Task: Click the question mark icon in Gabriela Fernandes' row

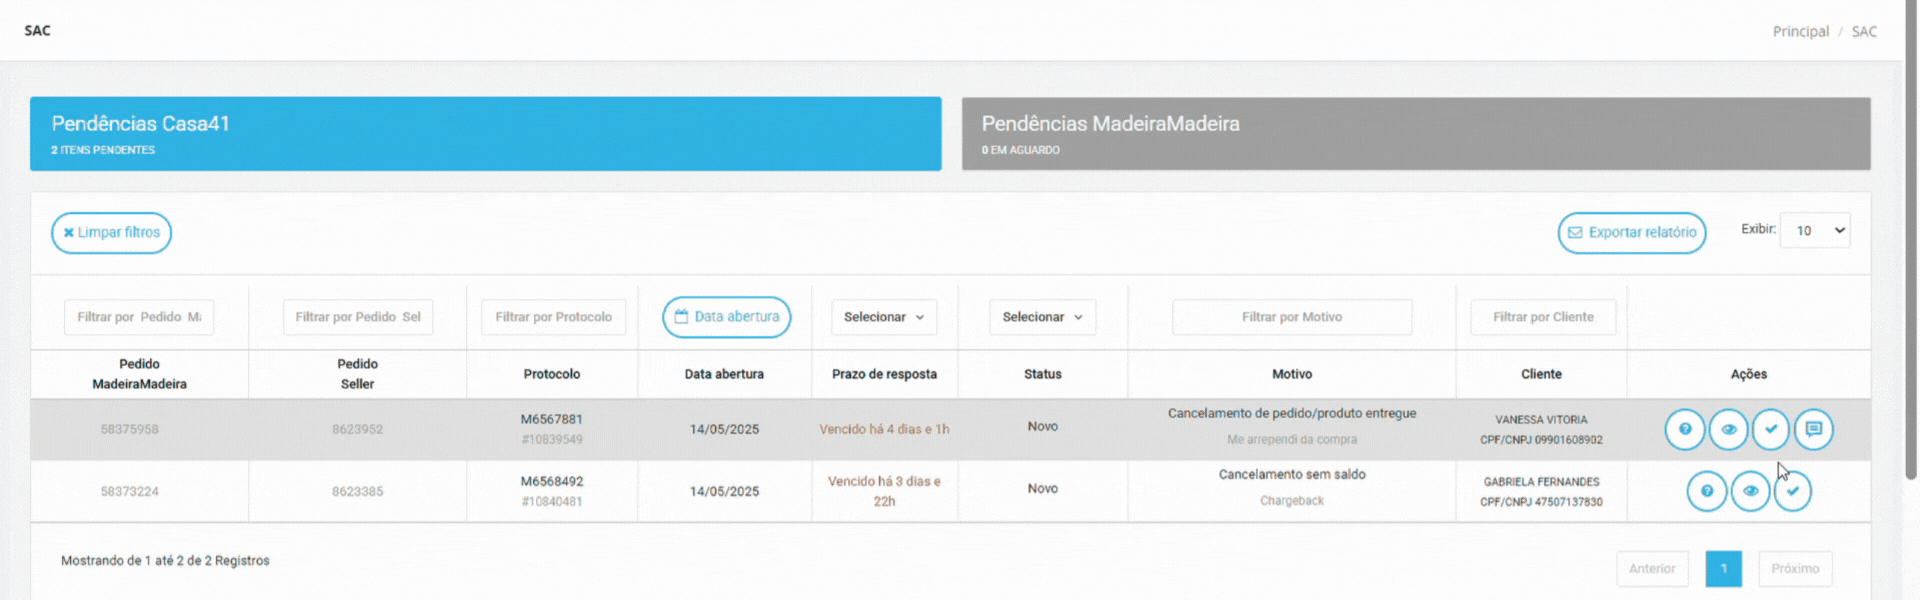Action: (x=1707, y=491)
